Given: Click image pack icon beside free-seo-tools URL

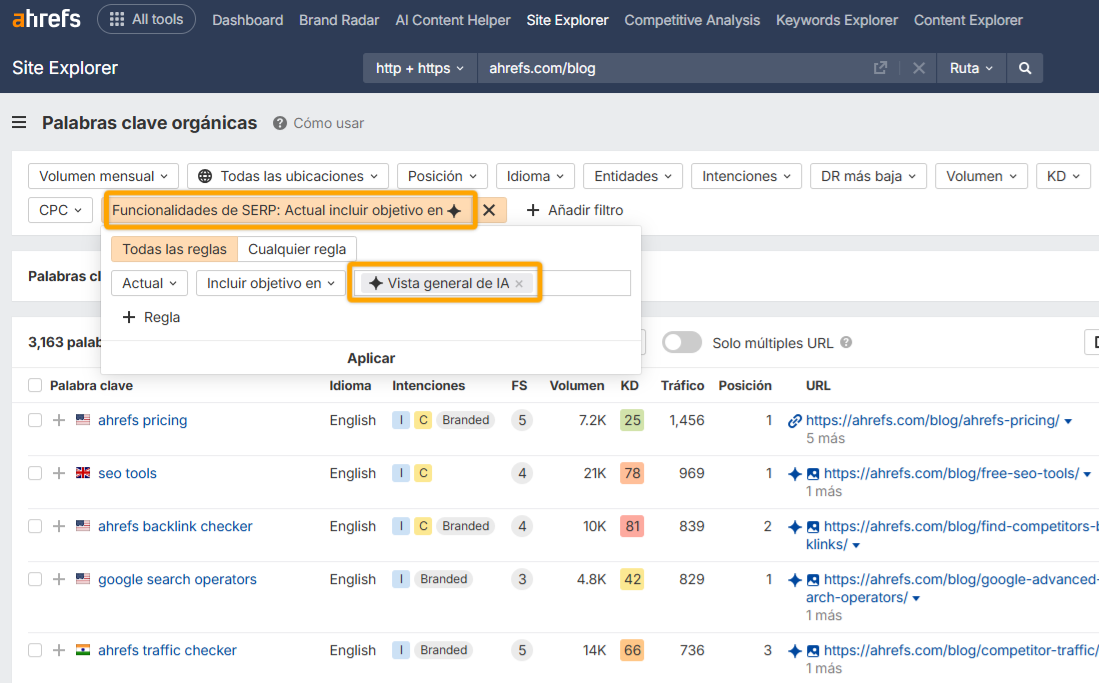Looking at the screenshot, I should click(813, 474).
